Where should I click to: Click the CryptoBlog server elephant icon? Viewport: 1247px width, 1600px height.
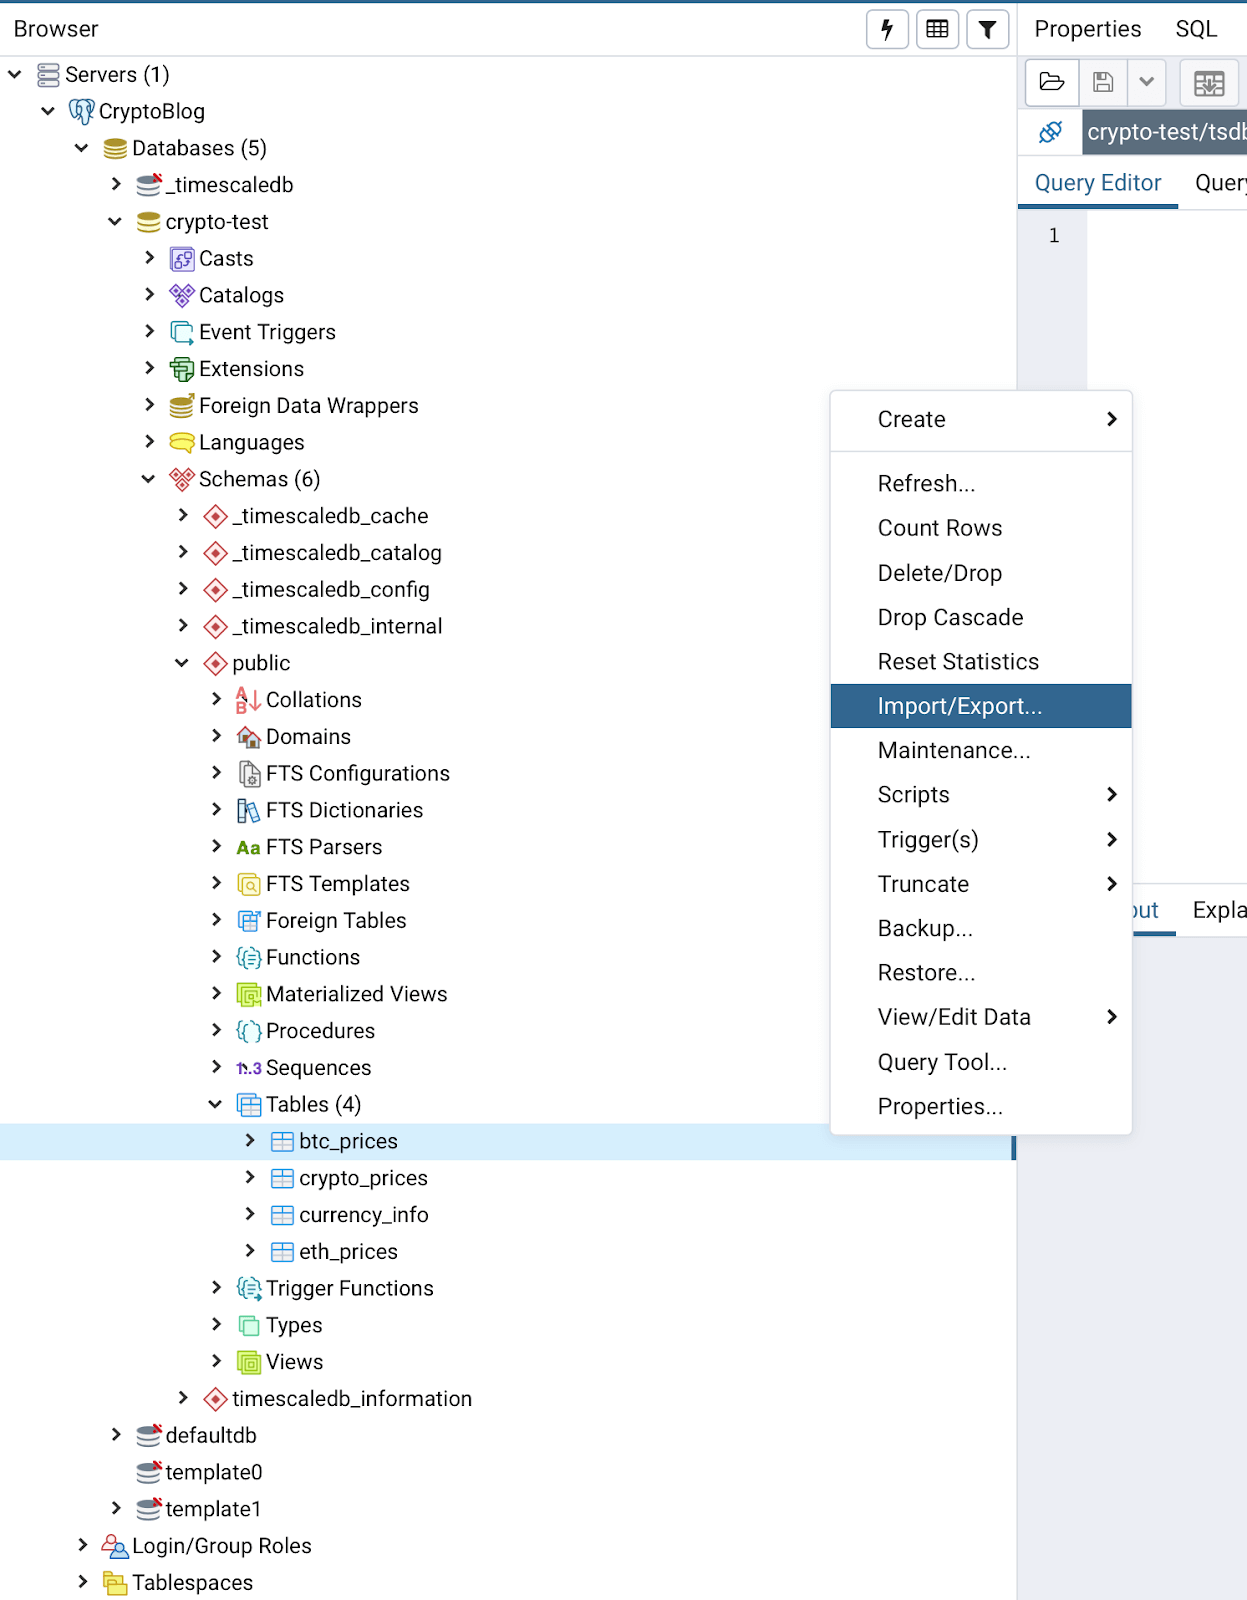(x=81, y=111)
